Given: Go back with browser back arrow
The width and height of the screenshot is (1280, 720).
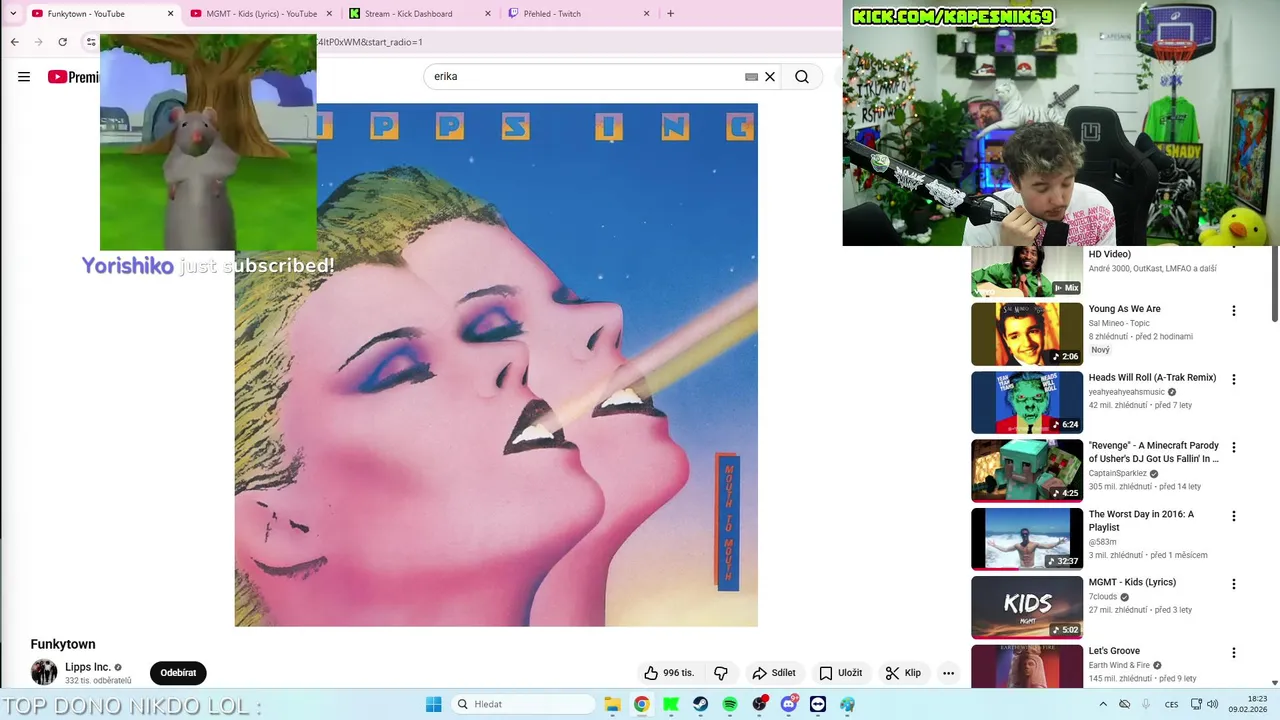Looking at the screenshot, I should (x=14, y=42).
